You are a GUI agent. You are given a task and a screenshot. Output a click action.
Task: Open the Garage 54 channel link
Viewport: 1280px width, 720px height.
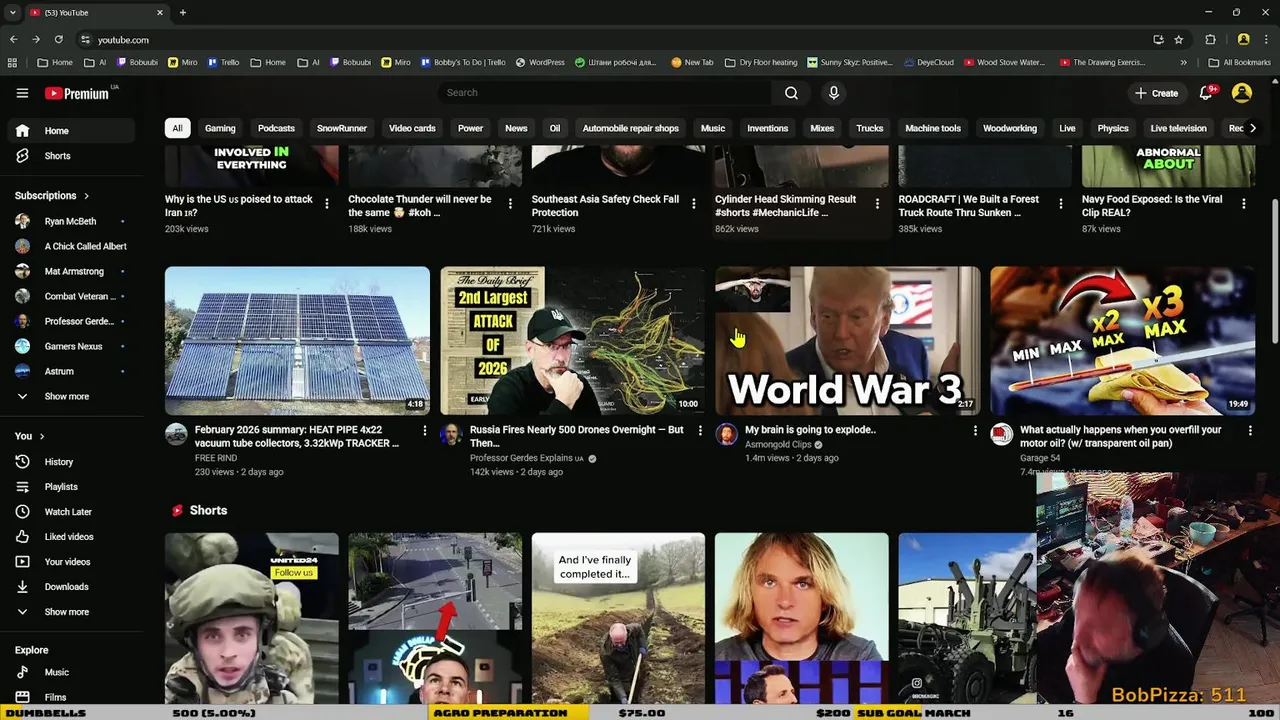click(x=1040, y=458)
